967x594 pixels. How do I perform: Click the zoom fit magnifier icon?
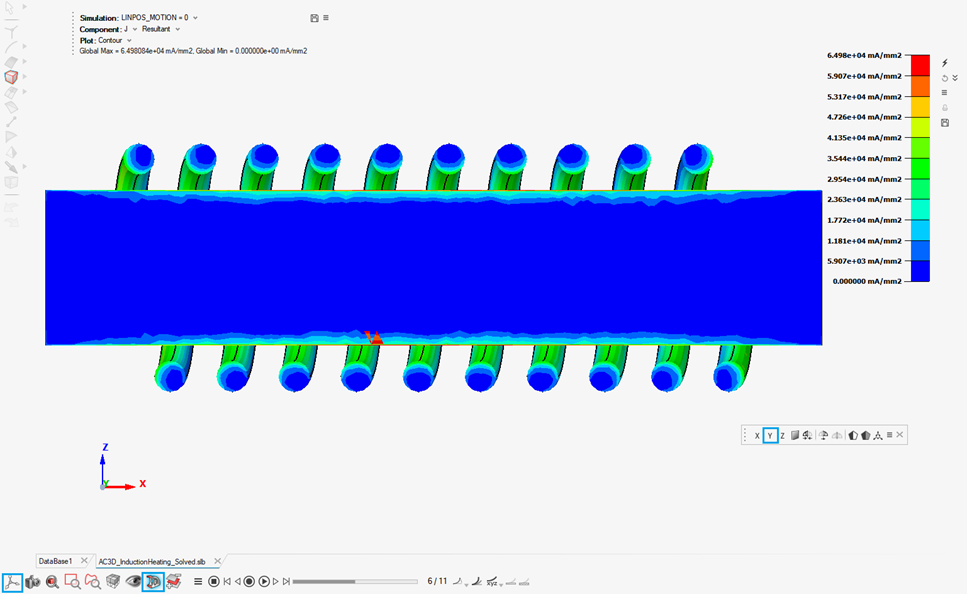click(x=52, y=582)
